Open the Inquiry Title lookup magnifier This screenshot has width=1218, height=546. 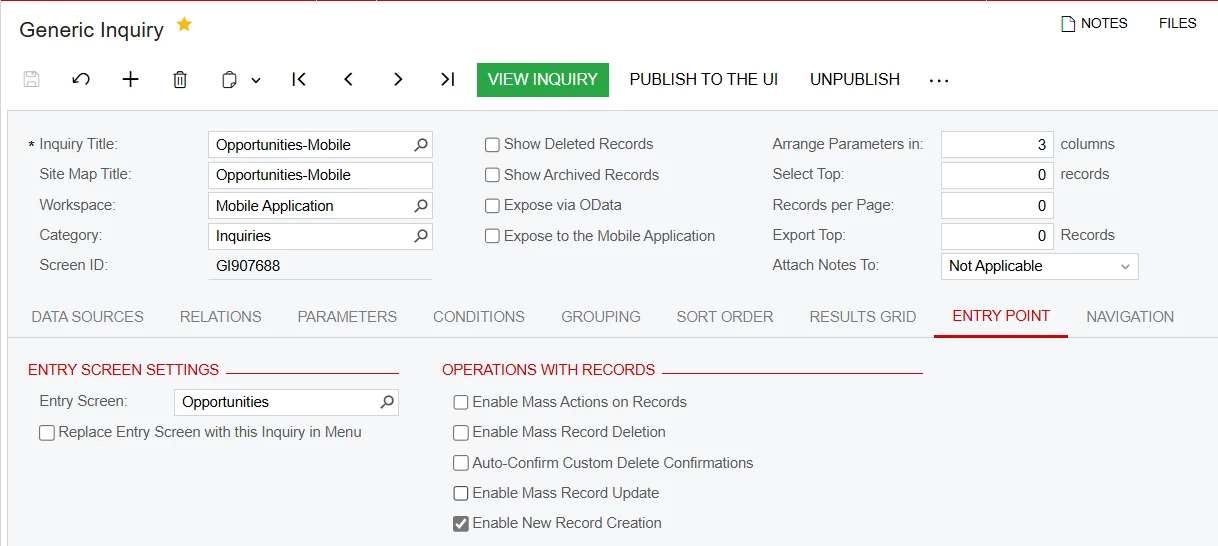point(421,145)
